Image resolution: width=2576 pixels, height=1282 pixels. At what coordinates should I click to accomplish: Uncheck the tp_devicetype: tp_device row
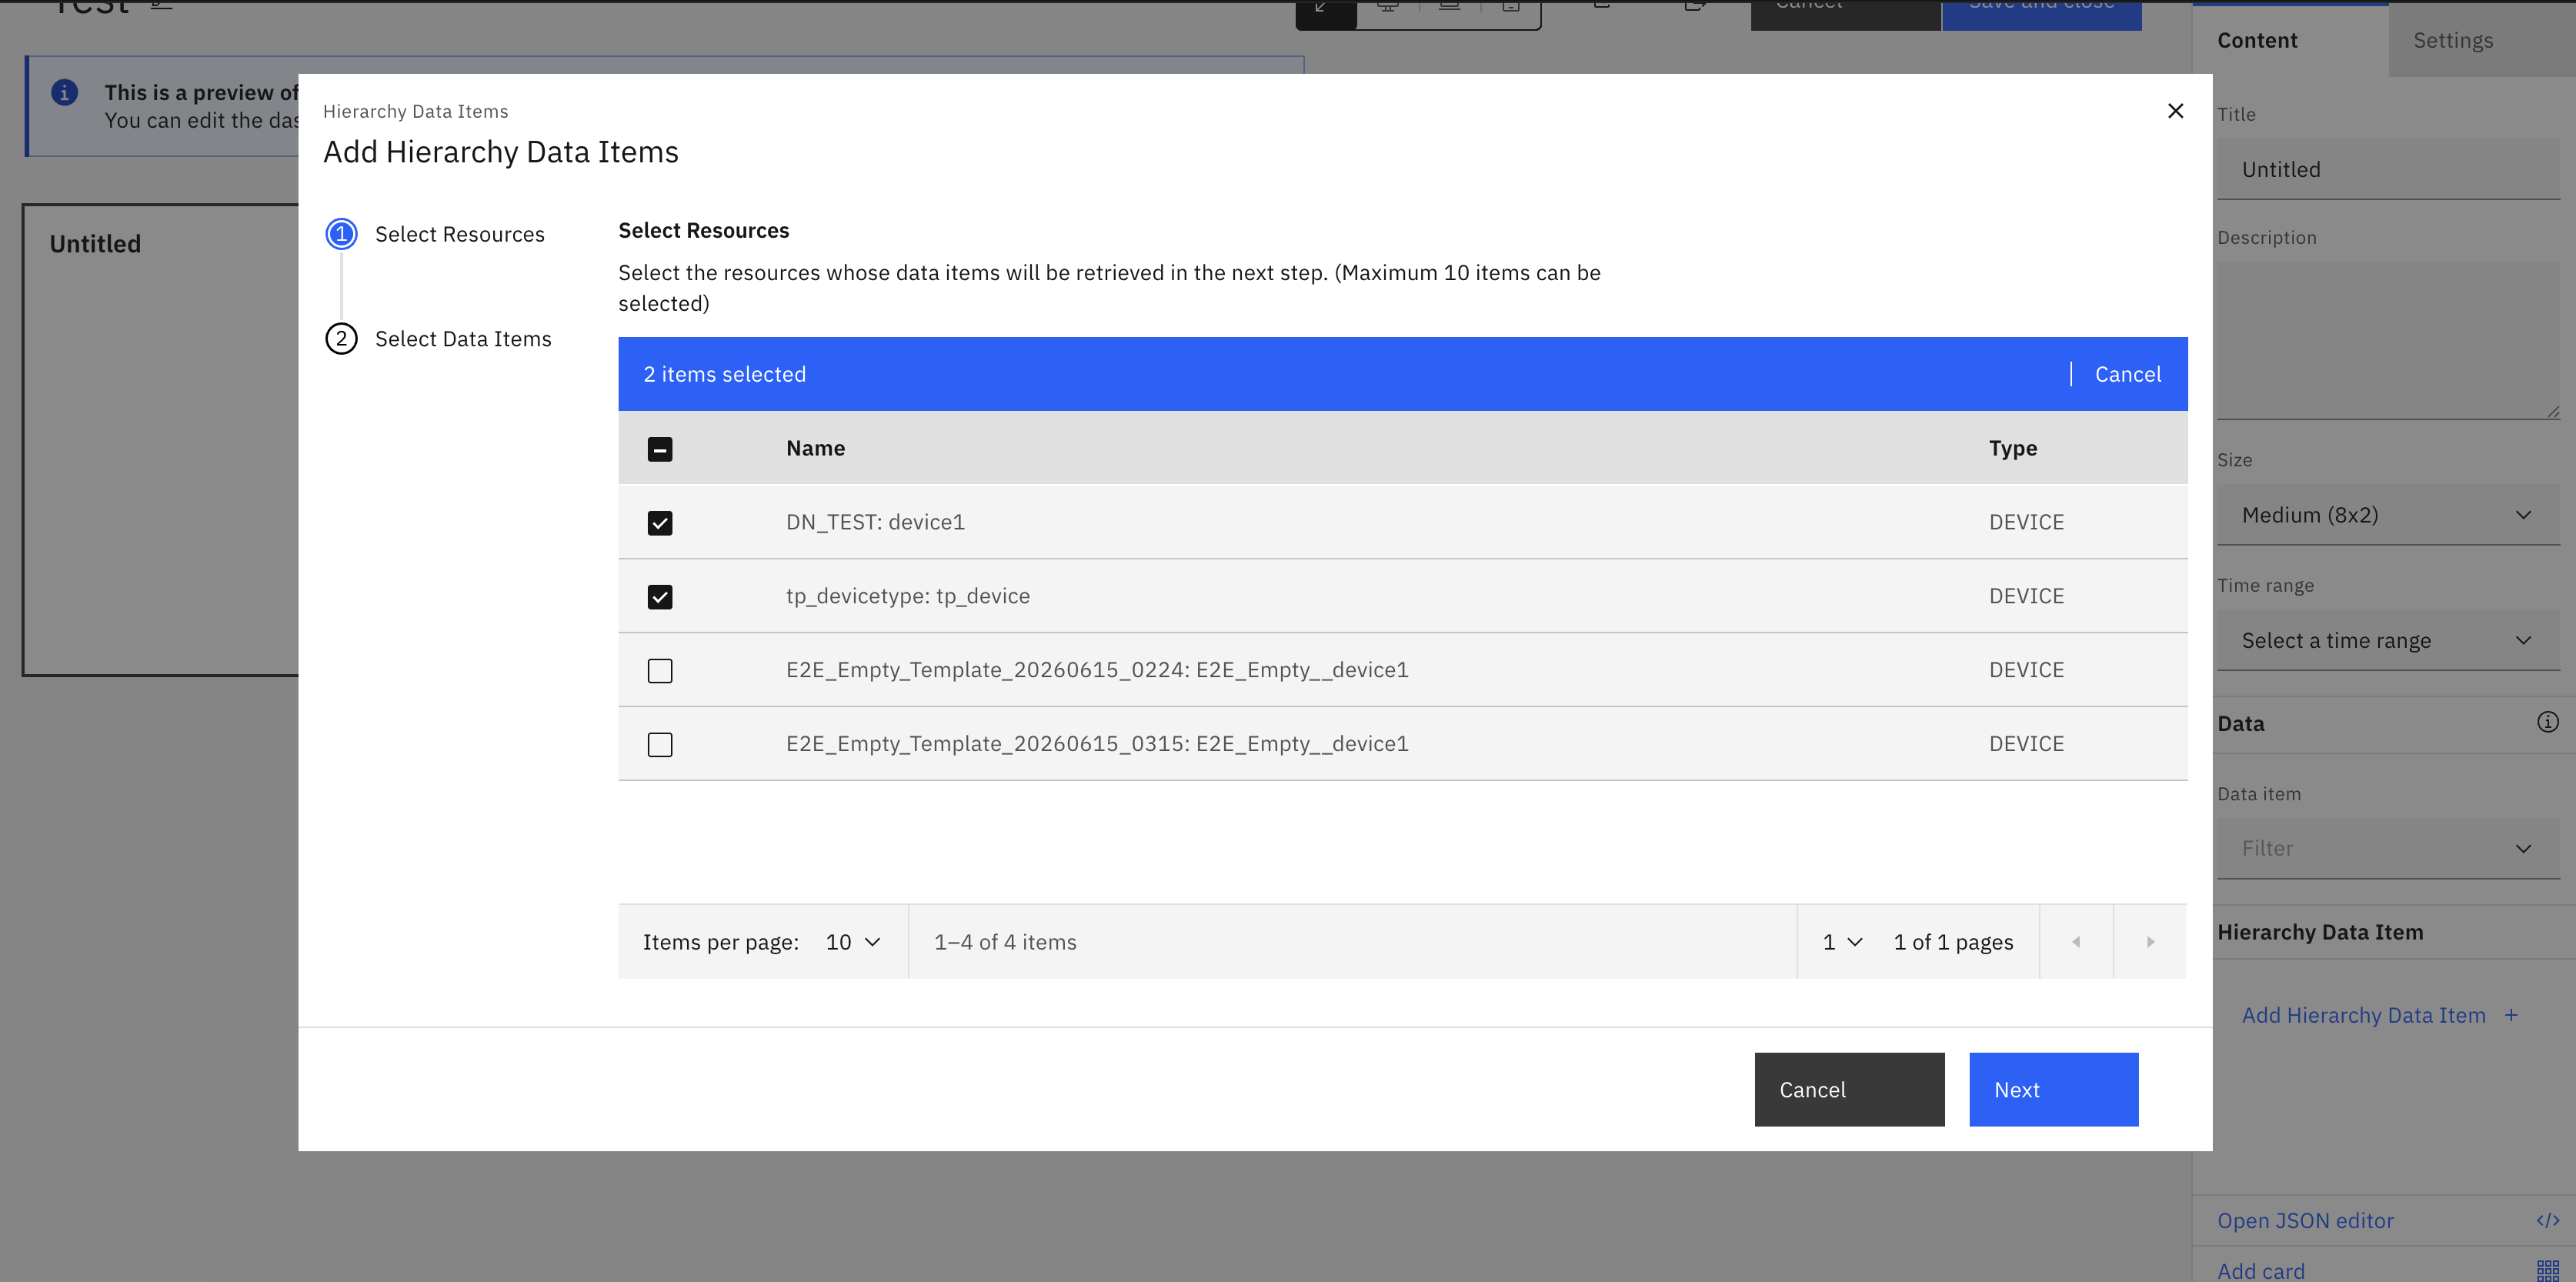pos(660,597)
